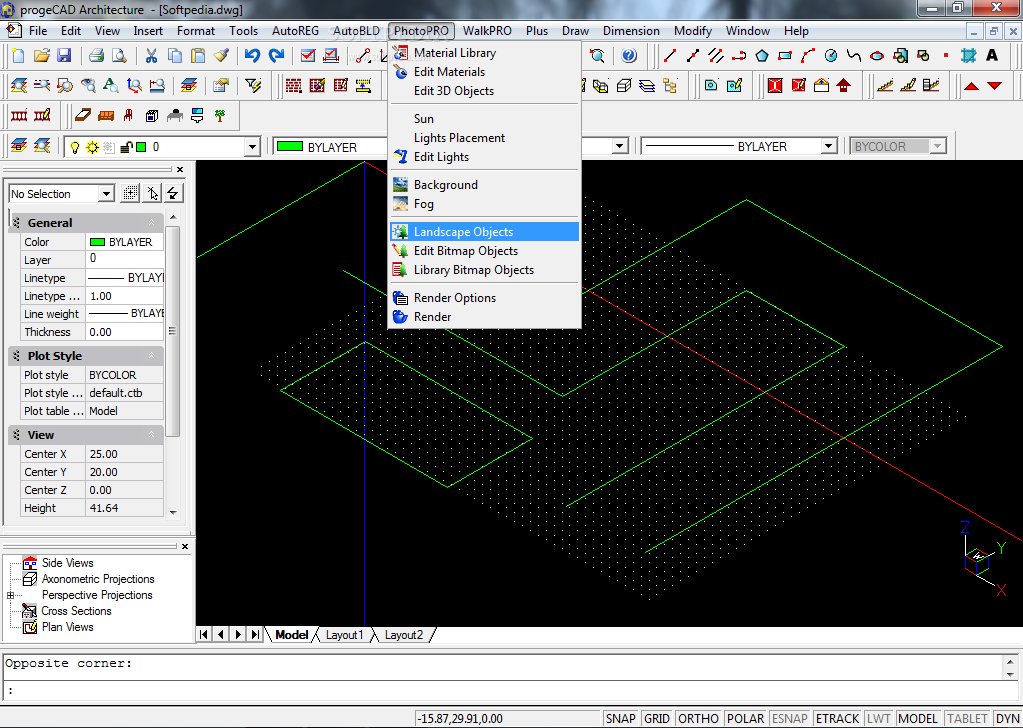The image size is (1023, 728).
Task: Click the red chair furniture icon
Action: (128, 115)
